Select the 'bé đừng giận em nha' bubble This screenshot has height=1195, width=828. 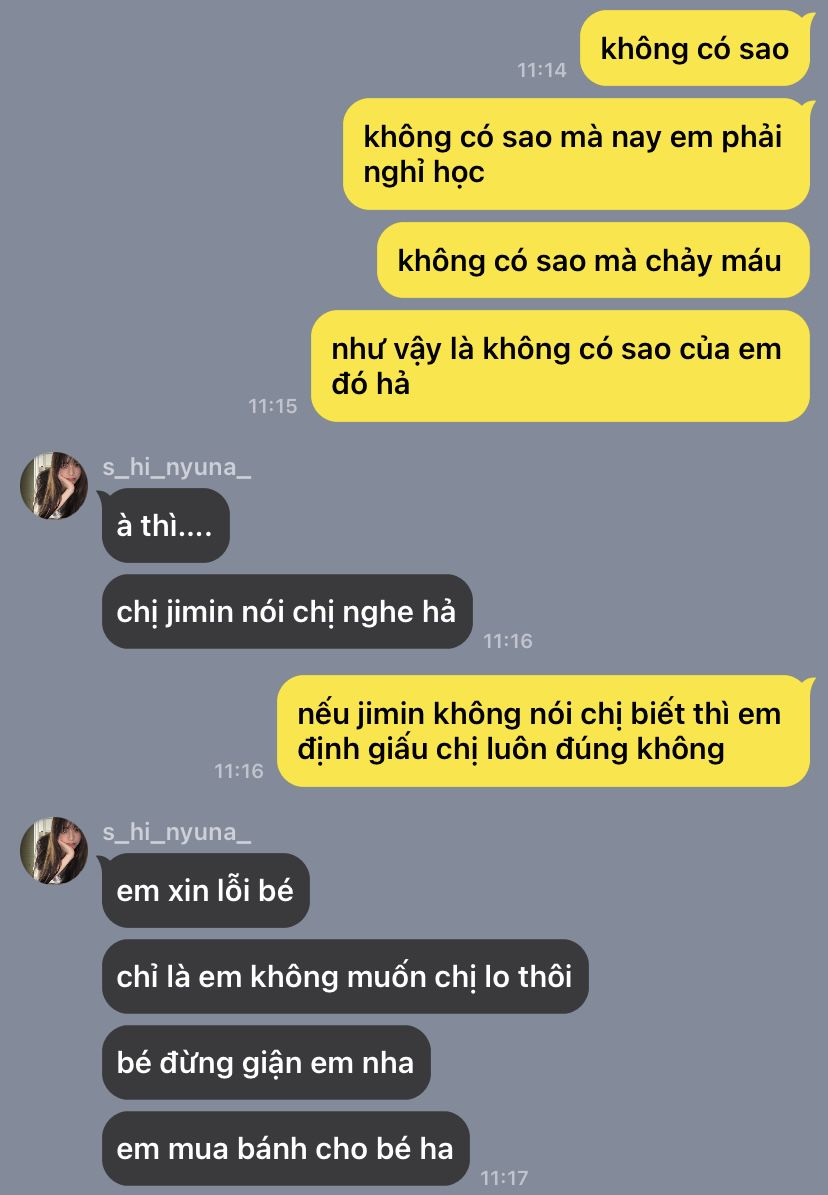pos(266,1062)
